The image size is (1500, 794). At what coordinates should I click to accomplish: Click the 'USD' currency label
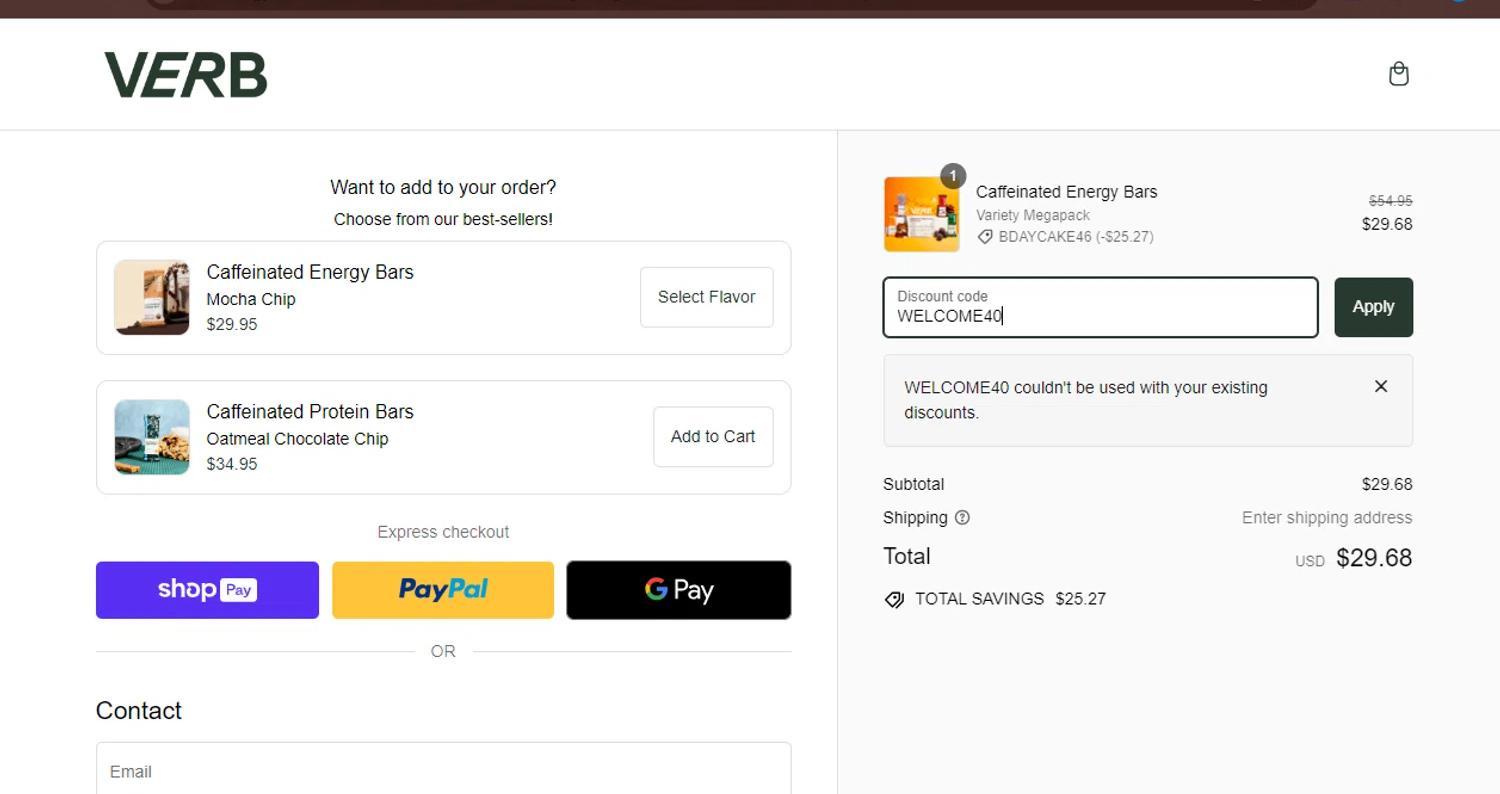1310,561
